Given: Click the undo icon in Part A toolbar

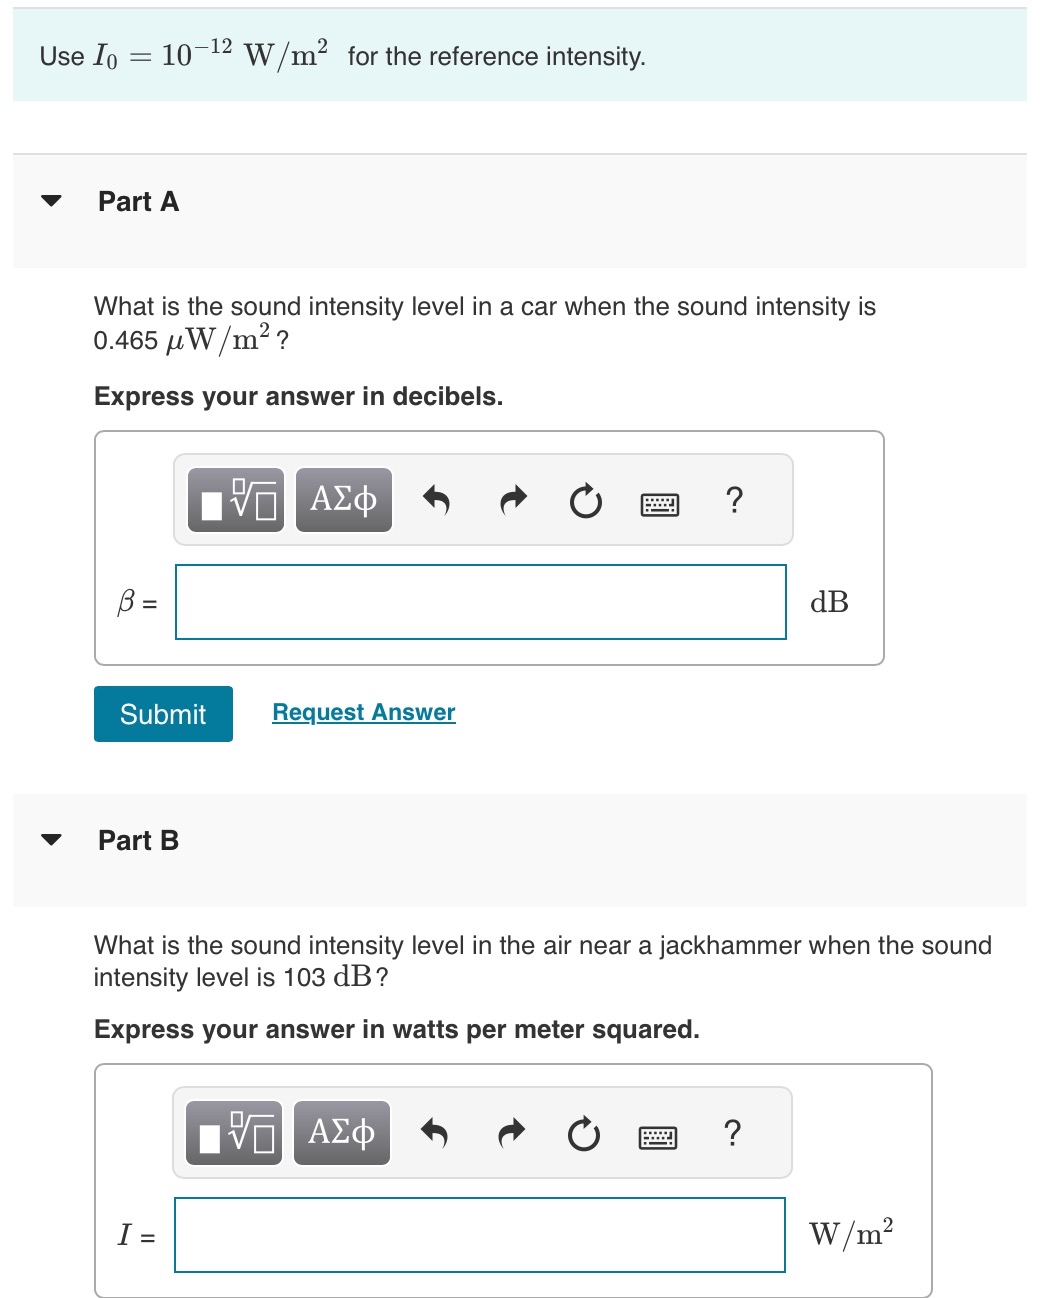Looking at the screenshot, I should pyautogui.click(x=437, y=500).
